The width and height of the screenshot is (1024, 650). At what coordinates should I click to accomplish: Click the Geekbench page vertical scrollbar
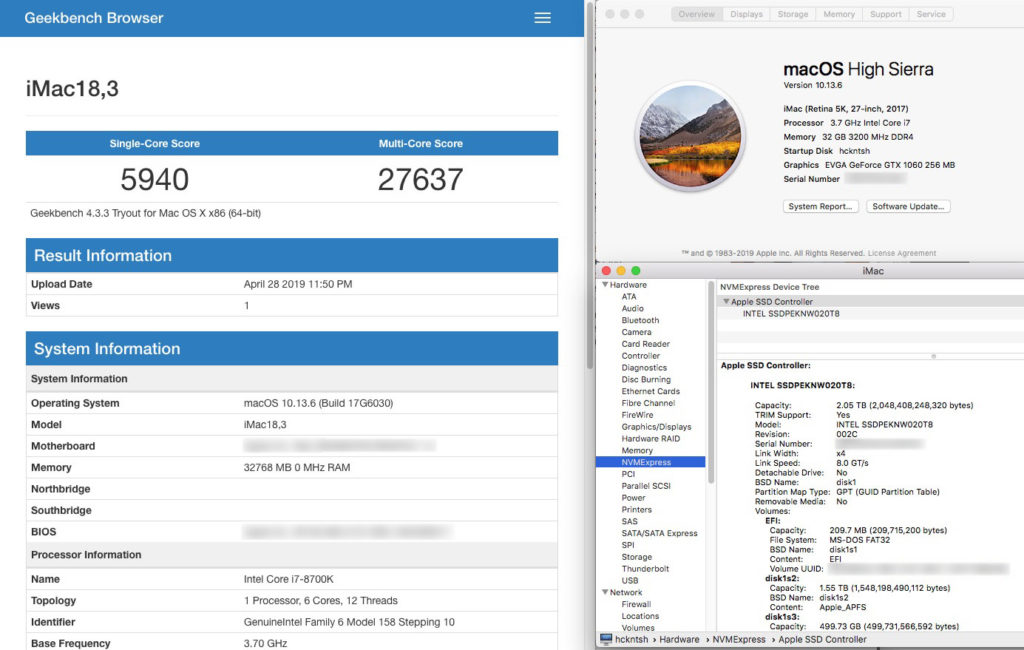(589, 186)
